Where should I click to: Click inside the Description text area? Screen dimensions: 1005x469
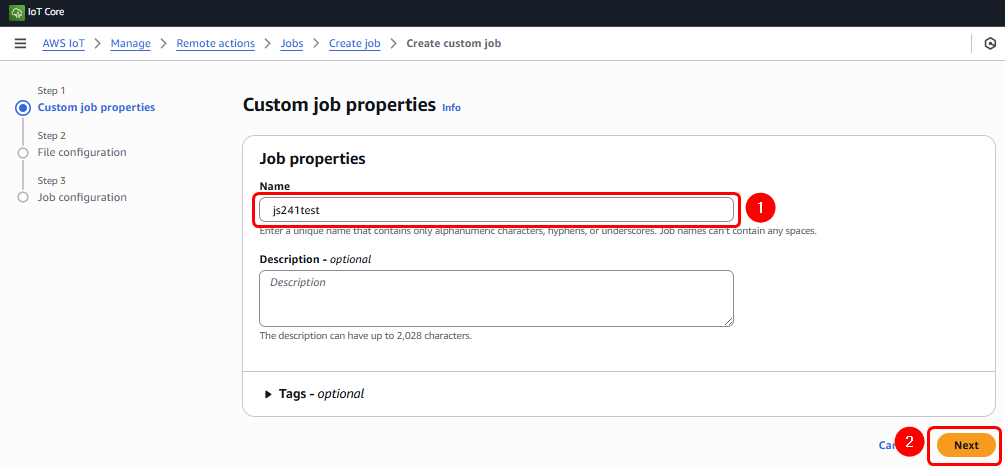(496, 298)
